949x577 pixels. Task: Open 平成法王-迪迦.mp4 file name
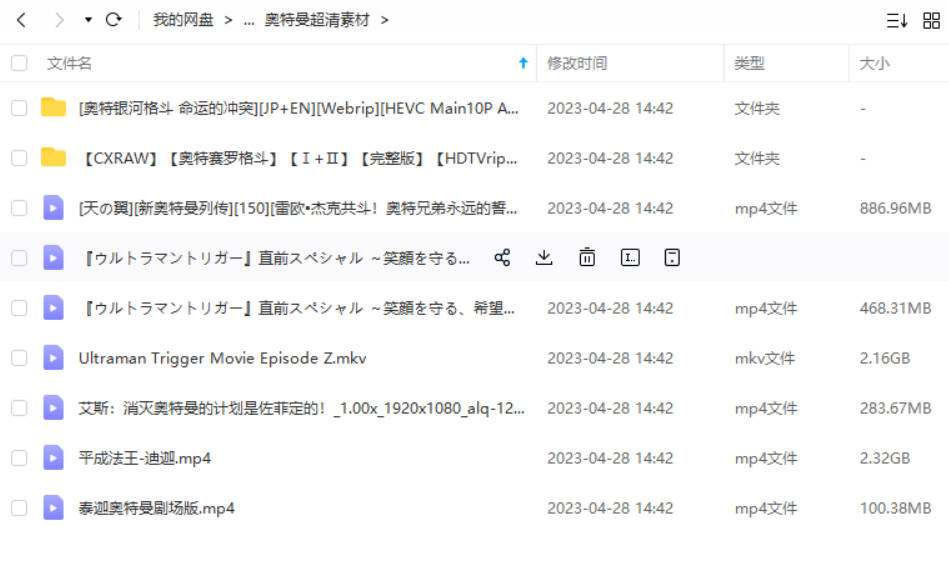pos(145,458)
